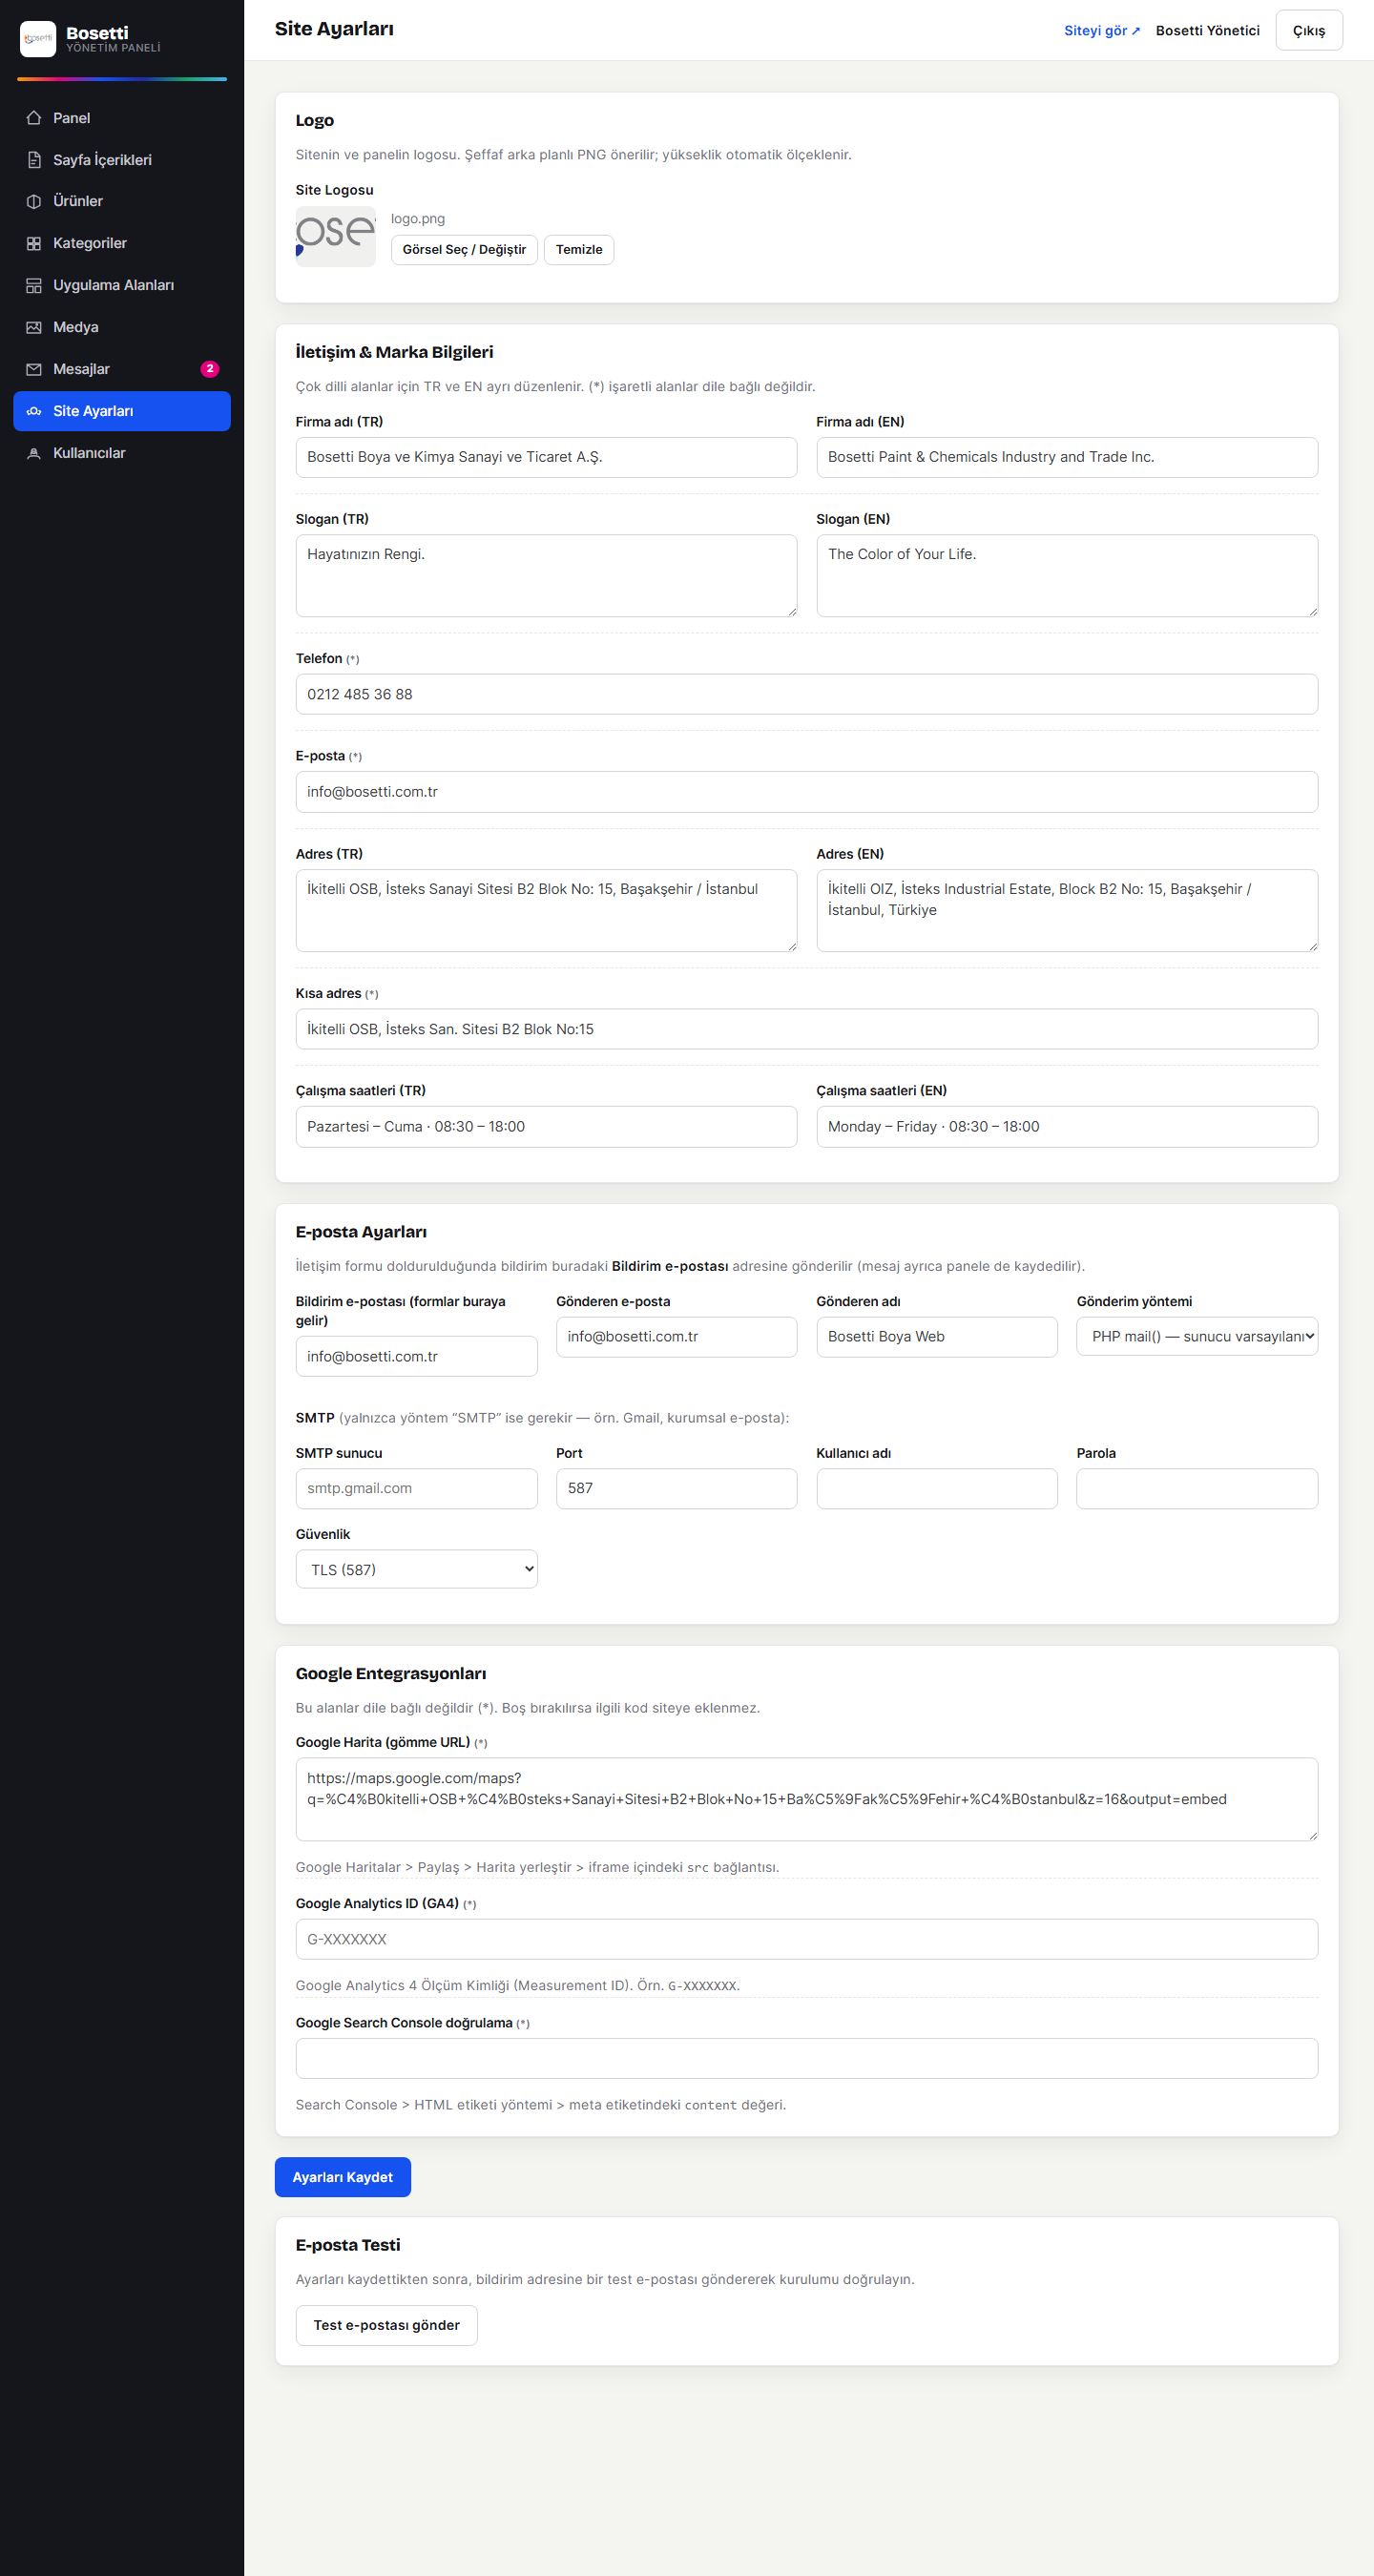
Task: Click the Adres (TR) textarea
Action: pos(547,911)
